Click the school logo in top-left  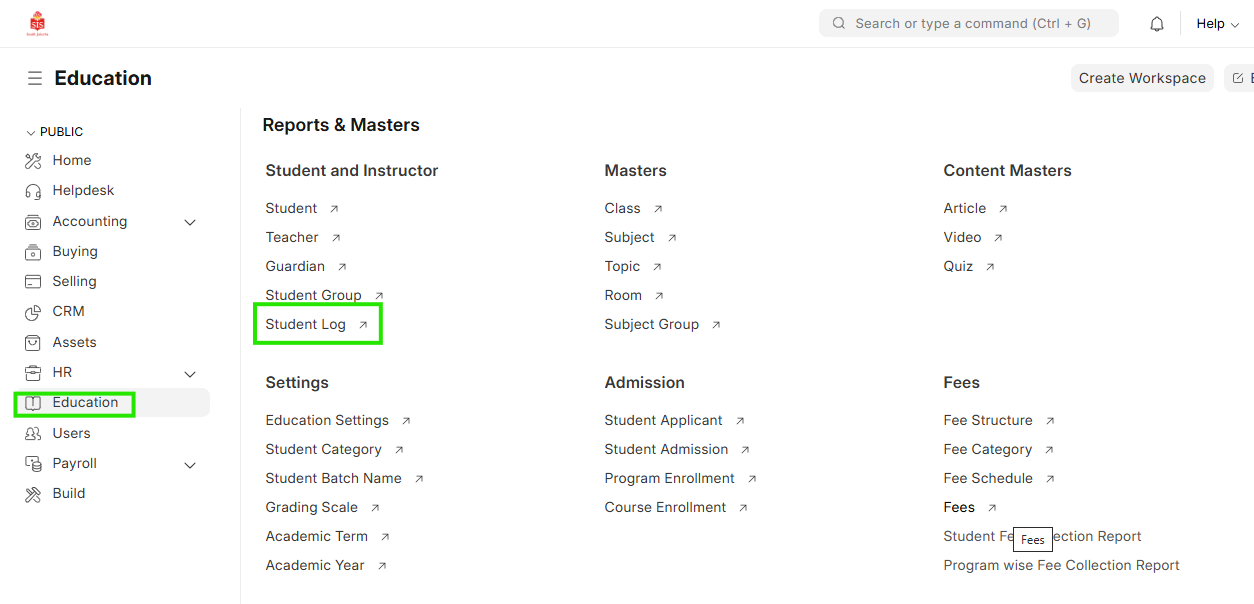[x=38, y=23]
